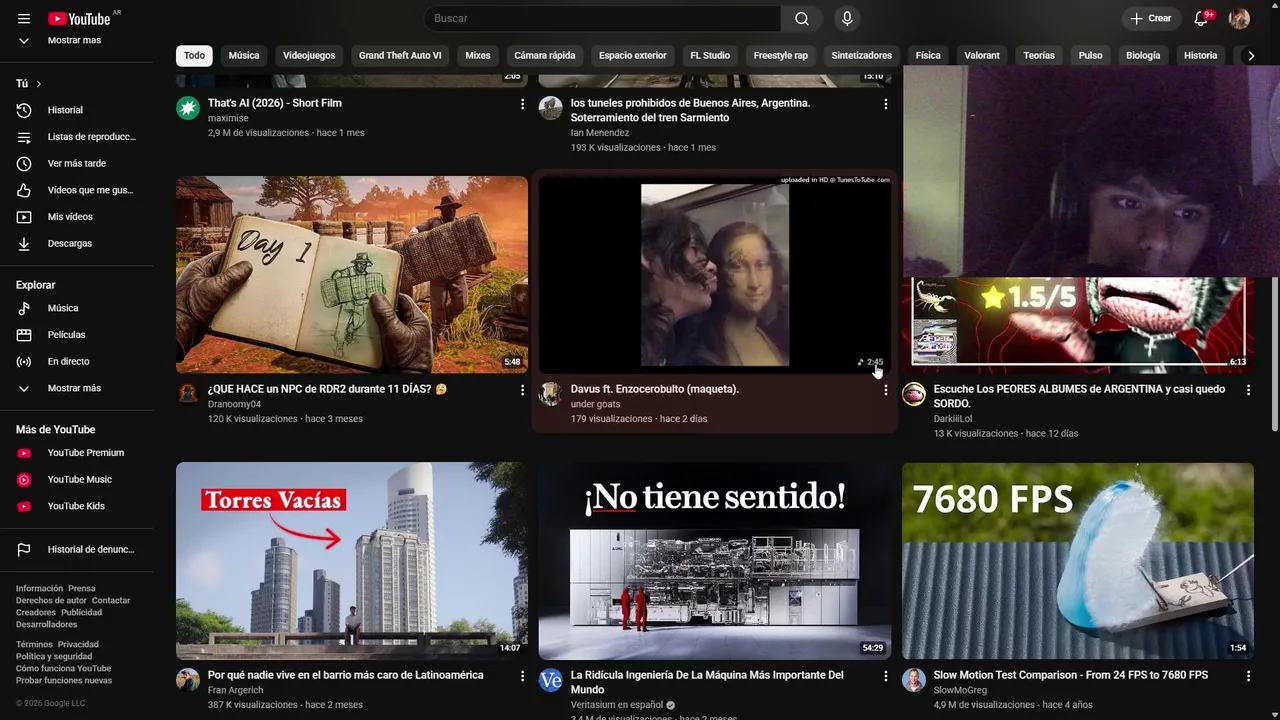Open options for Ridícula Ingeniería video
Viewport: 1280px width, 720px height.
(x=885, y=676)
